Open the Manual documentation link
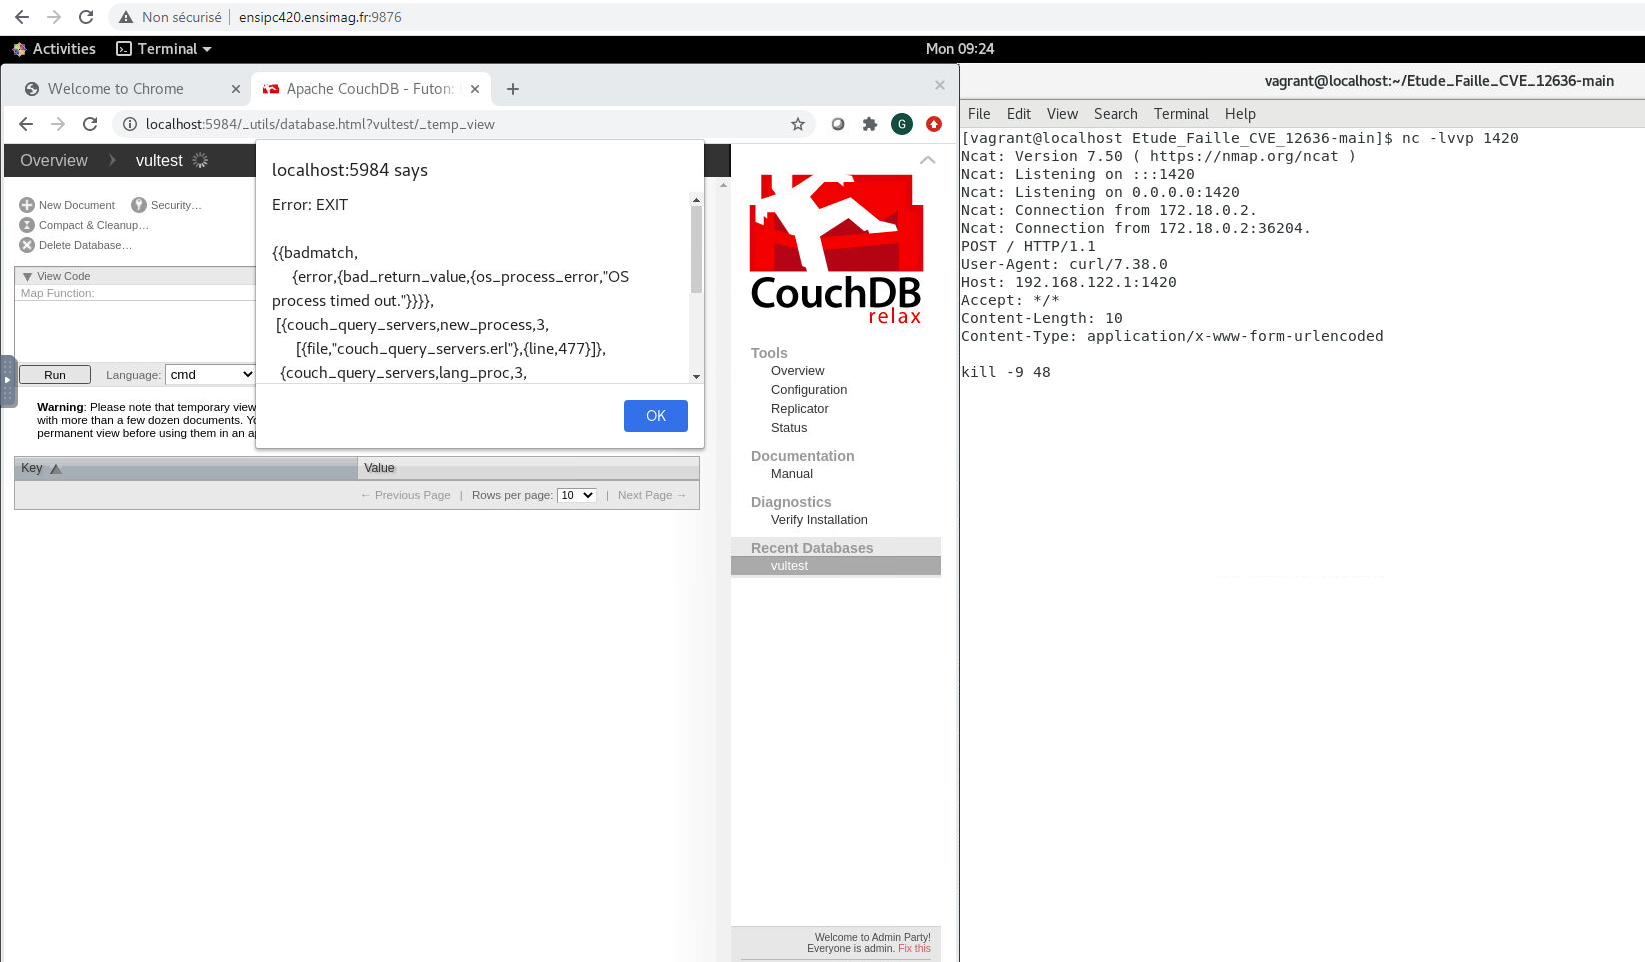 coord(791,474)
